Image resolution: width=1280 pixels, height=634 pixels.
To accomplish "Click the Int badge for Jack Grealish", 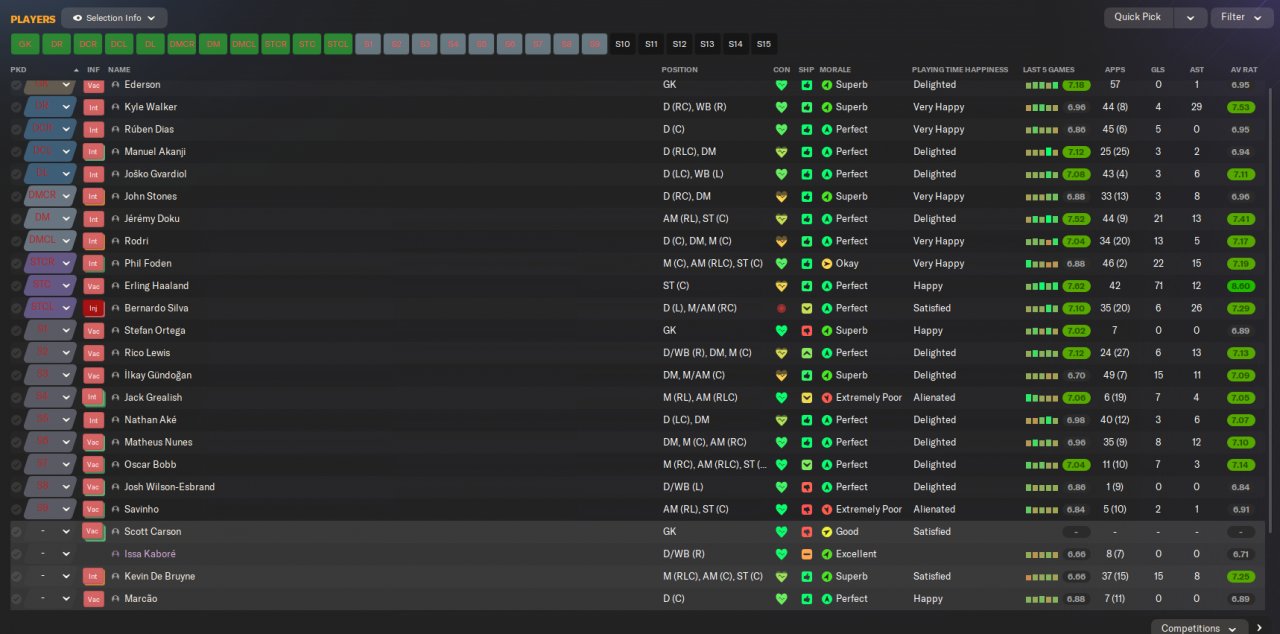I will point(94,397).
